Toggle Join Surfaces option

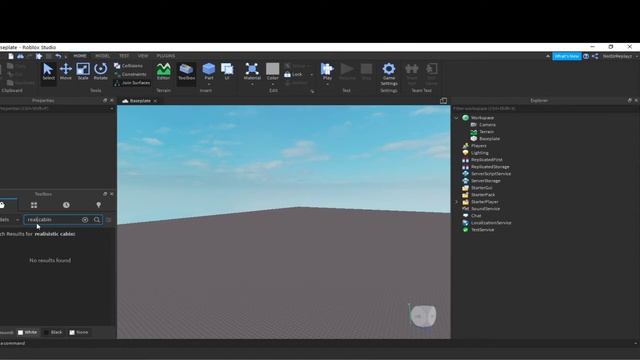click(x=132, y=83)
